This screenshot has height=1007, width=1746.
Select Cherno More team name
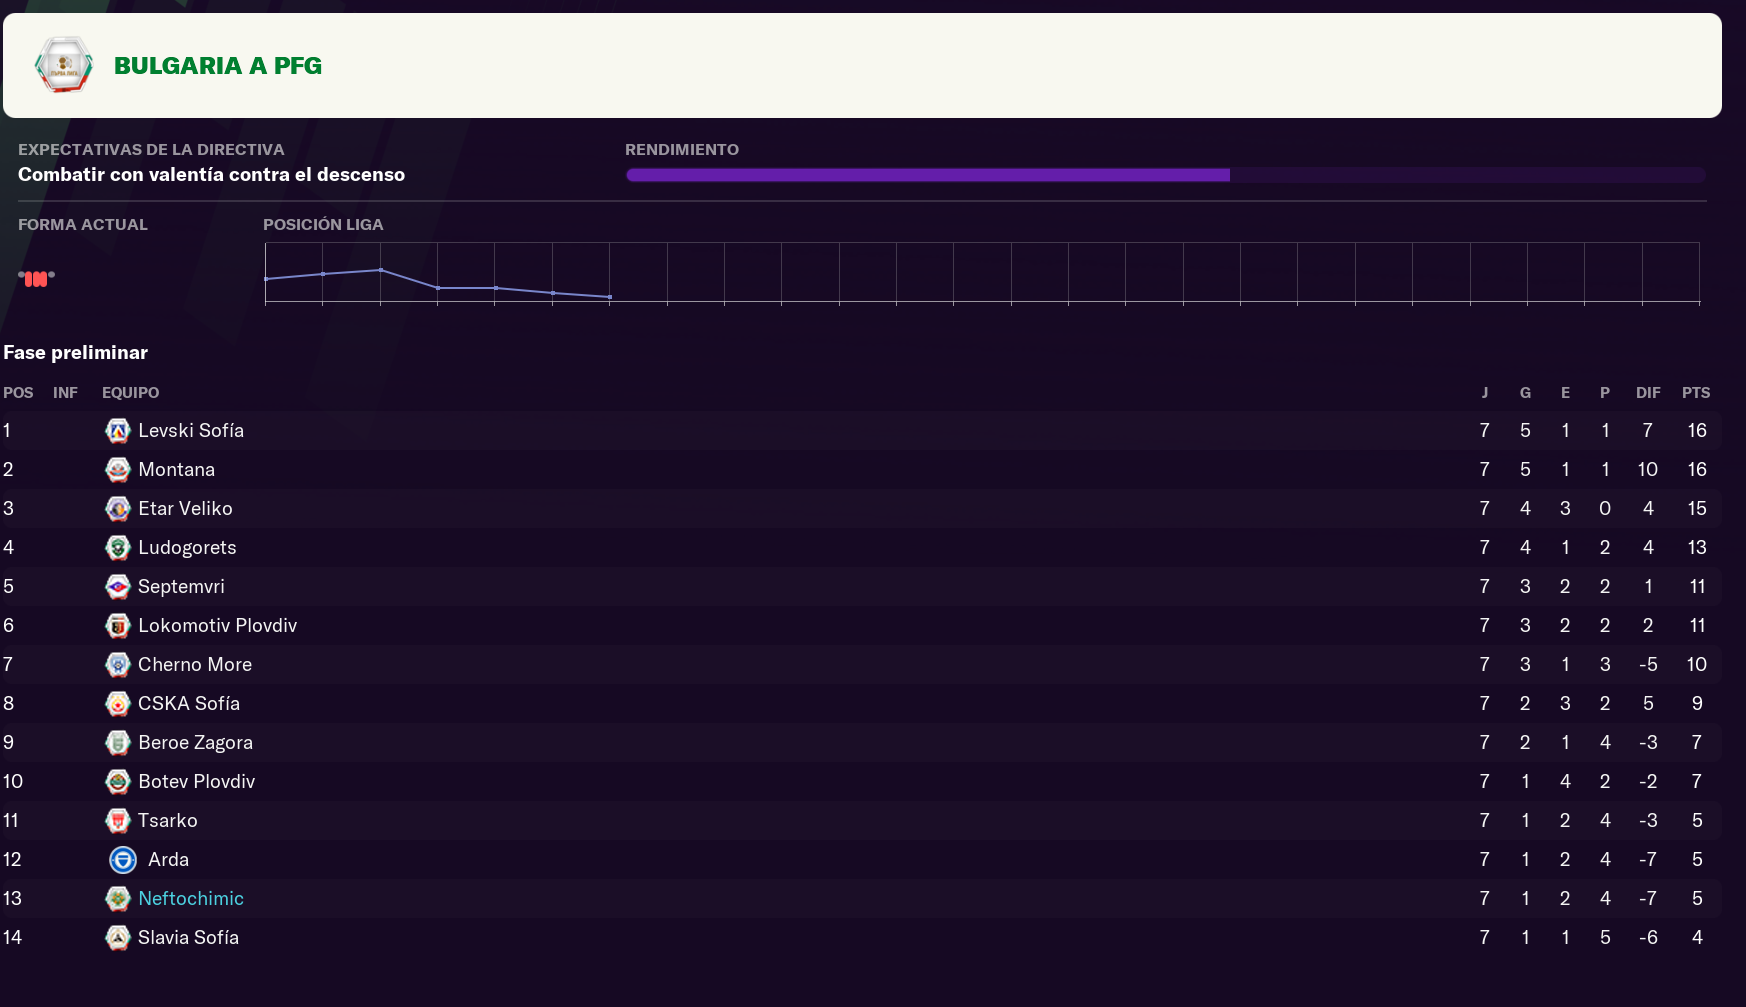[195, 665]
